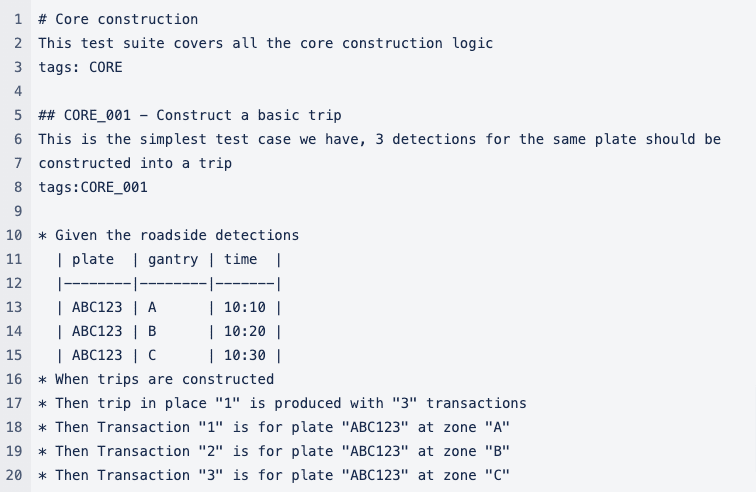
Task: Click the 'plate' table header cell
Action: click(x=93, y=259)
